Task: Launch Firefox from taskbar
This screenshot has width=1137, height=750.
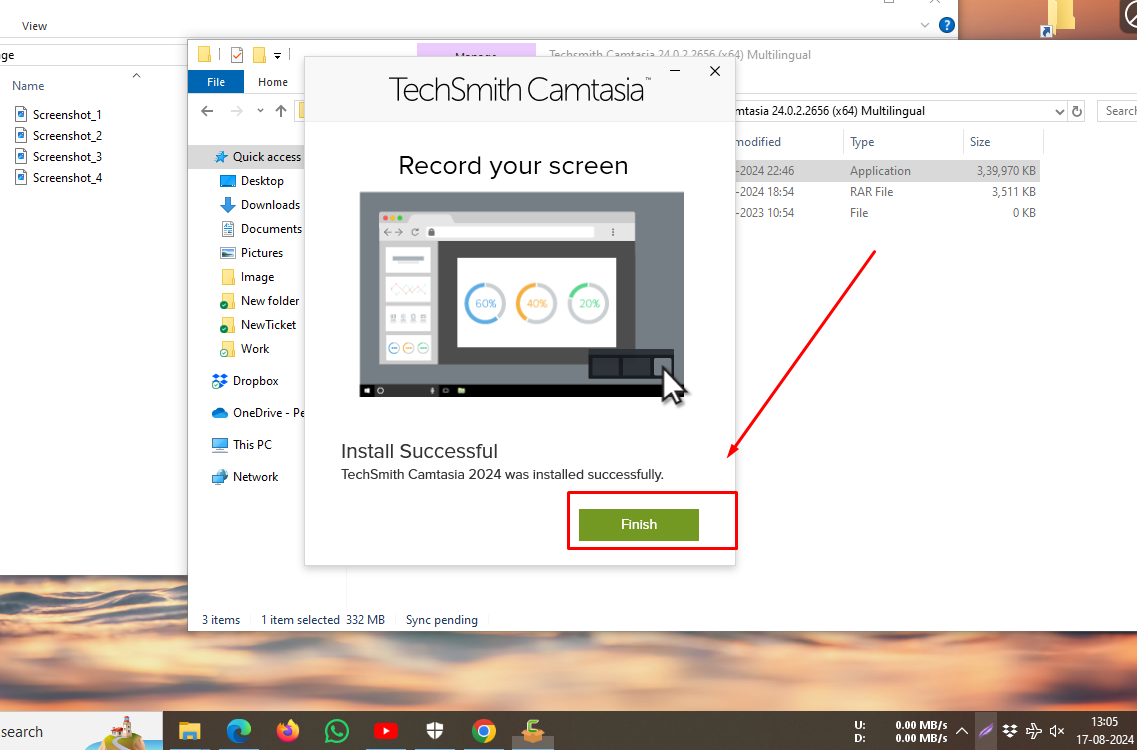Action: click(x=288, y=730)
